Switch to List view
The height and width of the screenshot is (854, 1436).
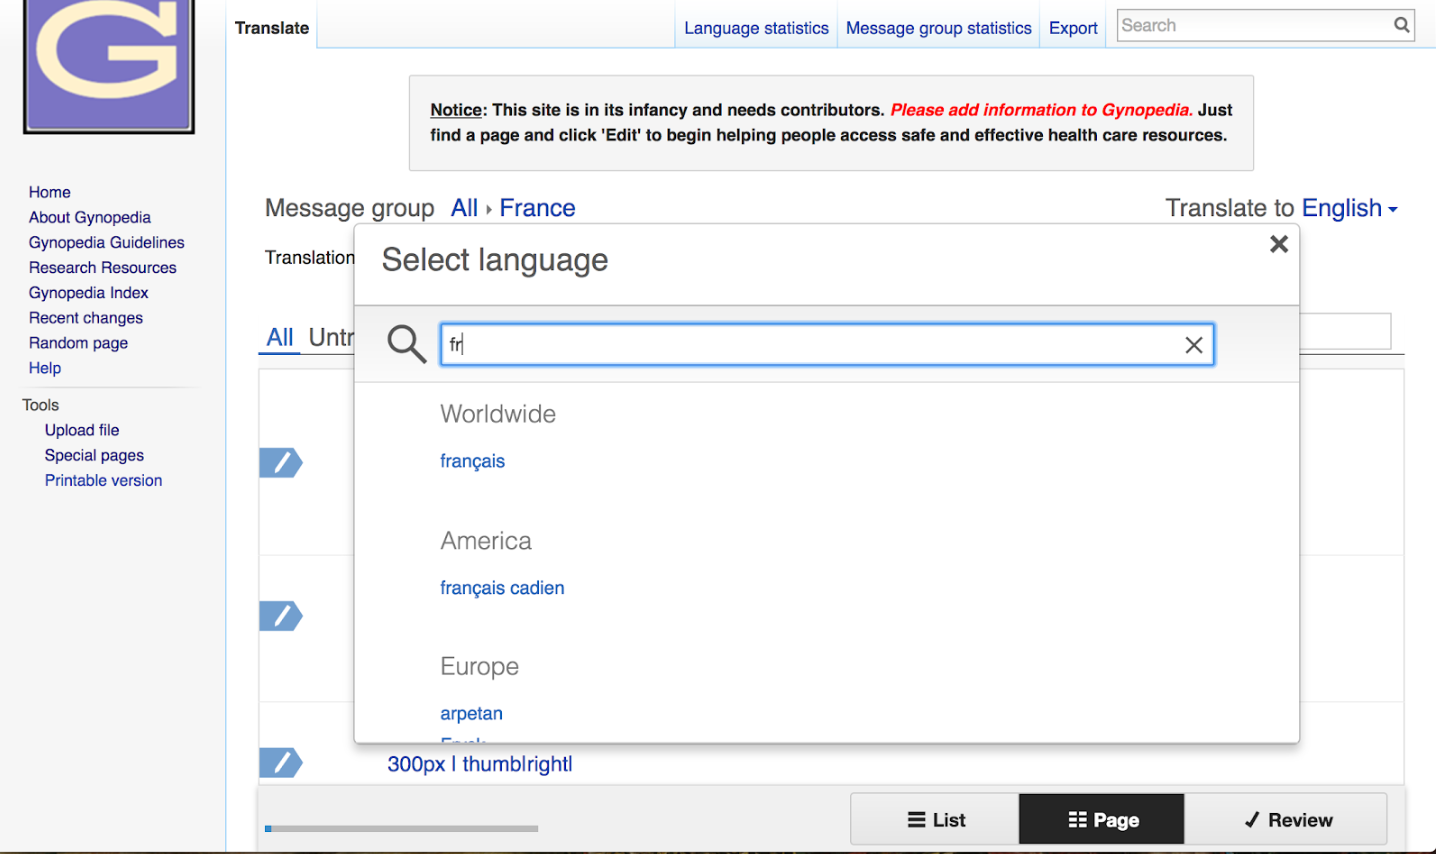click(935, 820)
